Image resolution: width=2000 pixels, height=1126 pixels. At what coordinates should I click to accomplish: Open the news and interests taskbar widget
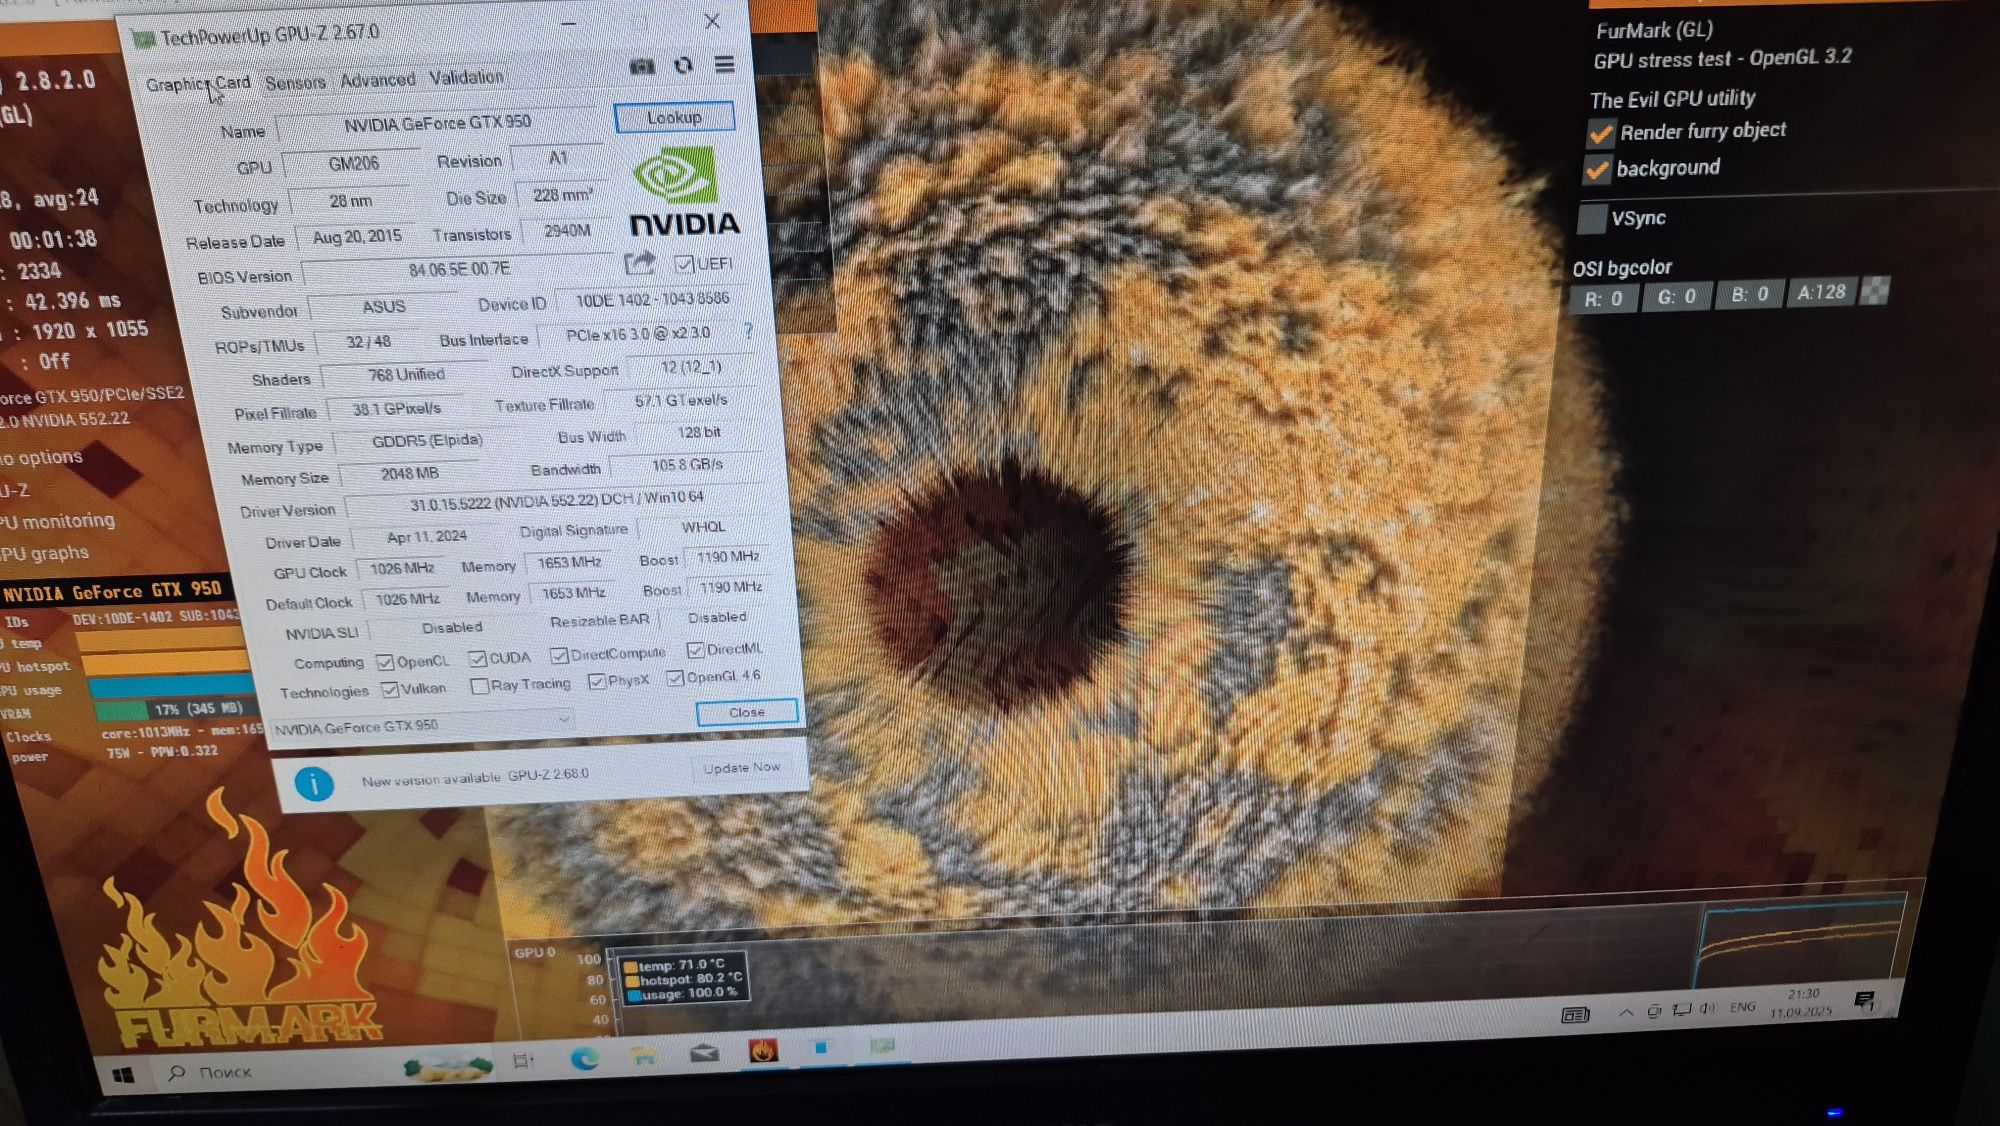point(1575,1015)
